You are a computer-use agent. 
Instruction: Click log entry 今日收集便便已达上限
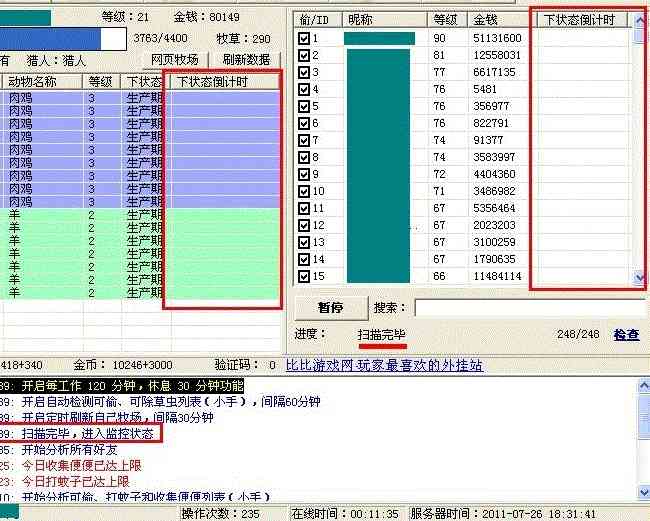click(81, 465)
